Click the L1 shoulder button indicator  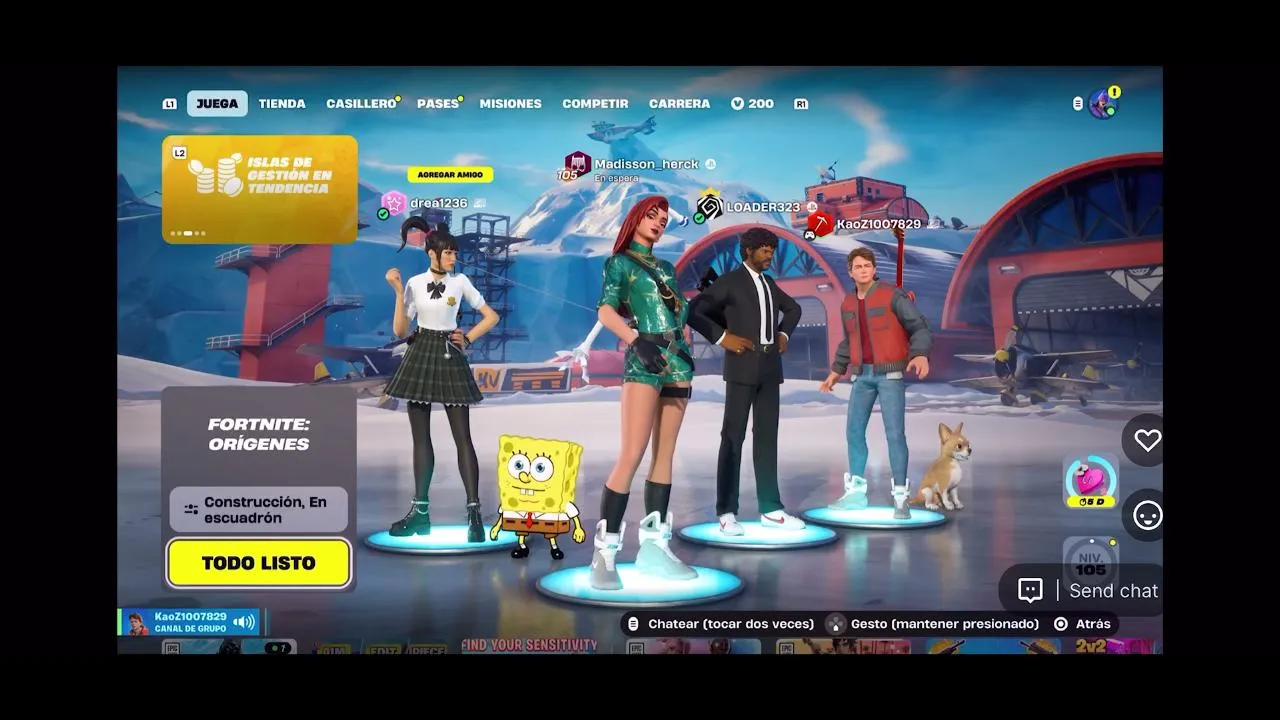169,104
